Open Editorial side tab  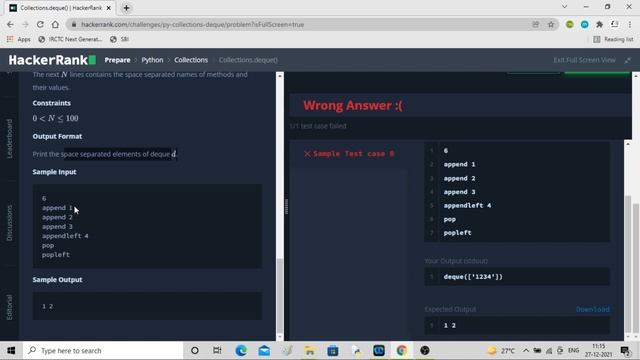(x=10, y=307)
